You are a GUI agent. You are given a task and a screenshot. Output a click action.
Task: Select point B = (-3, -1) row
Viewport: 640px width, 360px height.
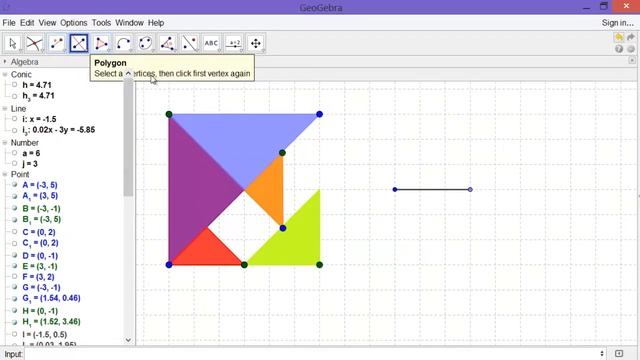pos(41,209)
